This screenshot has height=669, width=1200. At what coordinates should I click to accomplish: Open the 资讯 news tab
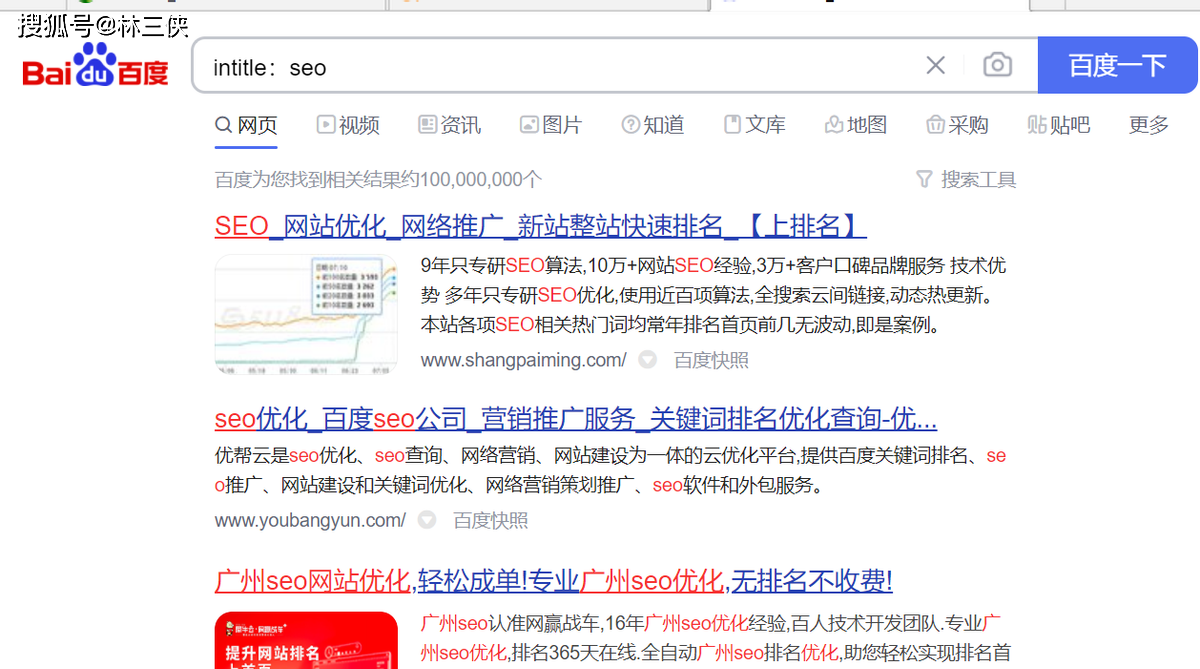(x=449, y=125)
